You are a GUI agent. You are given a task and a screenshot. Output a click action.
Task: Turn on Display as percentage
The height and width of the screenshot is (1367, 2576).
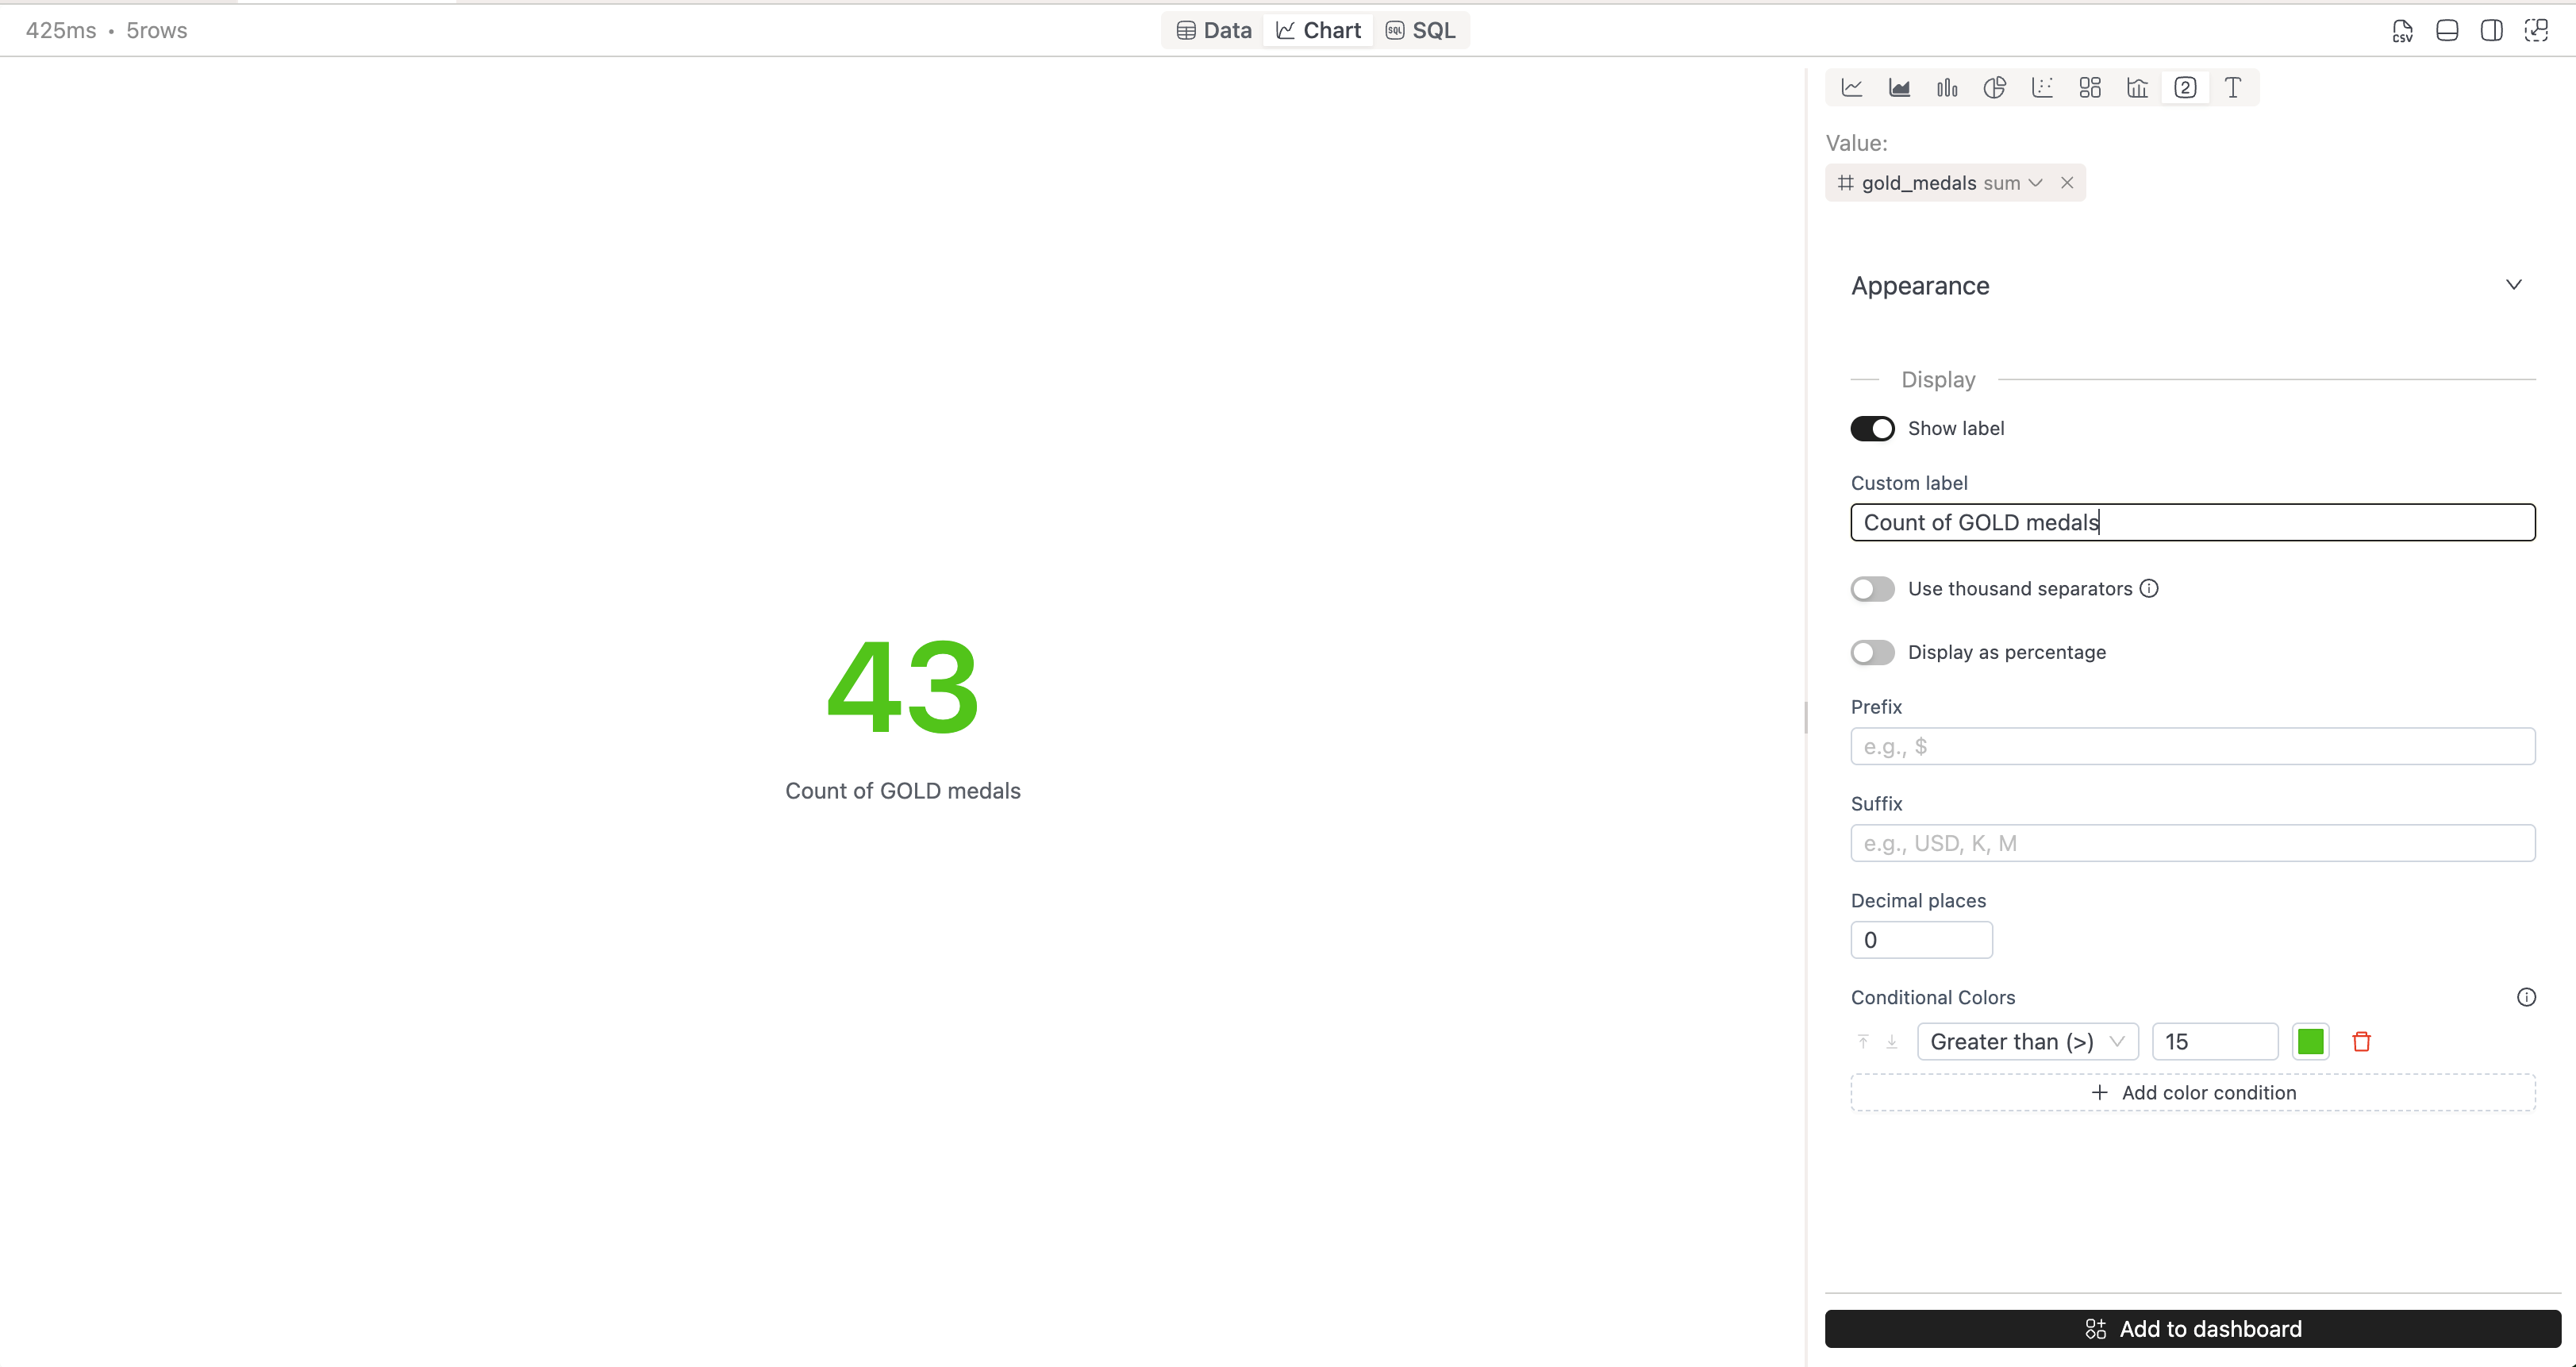1872,653
